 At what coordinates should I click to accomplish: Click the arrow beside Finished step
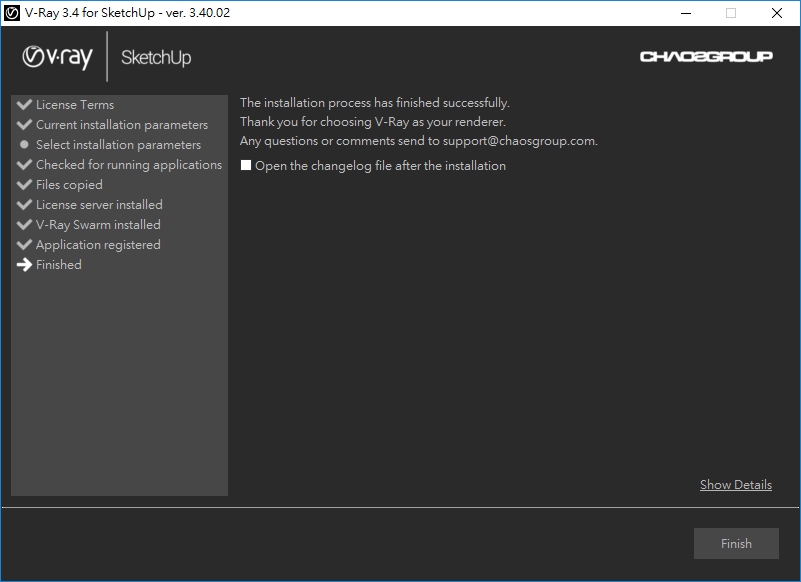24,264
